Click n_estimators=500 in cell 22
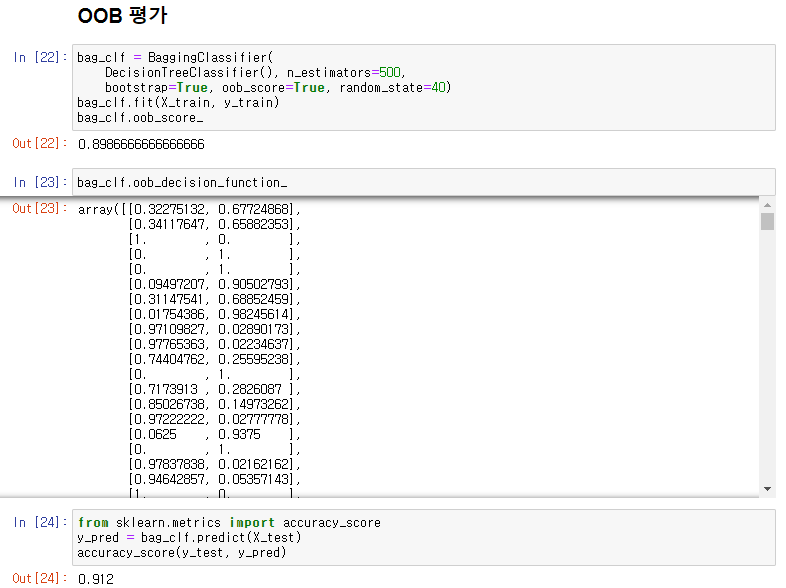Screen dimensions: 786x588 point(346,73)
